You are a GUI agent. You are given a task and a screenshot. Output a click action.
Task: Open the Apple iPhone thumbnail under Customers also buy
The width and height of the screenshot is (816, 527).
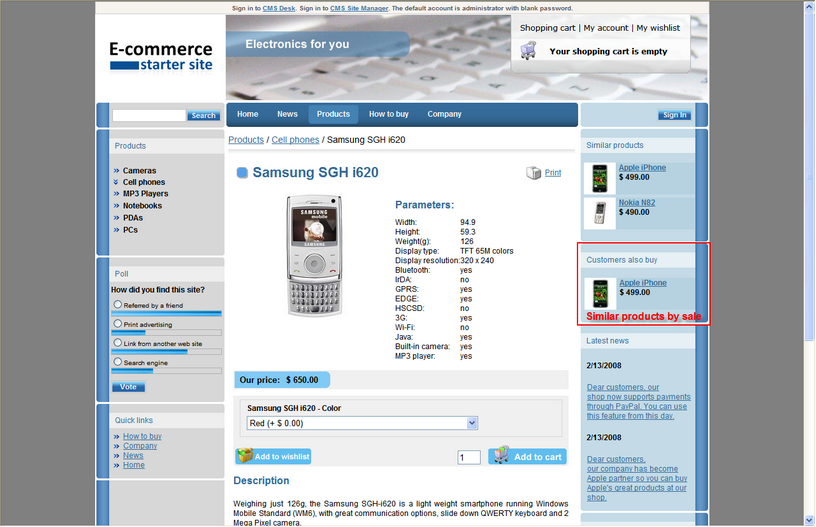pos(601,293)
